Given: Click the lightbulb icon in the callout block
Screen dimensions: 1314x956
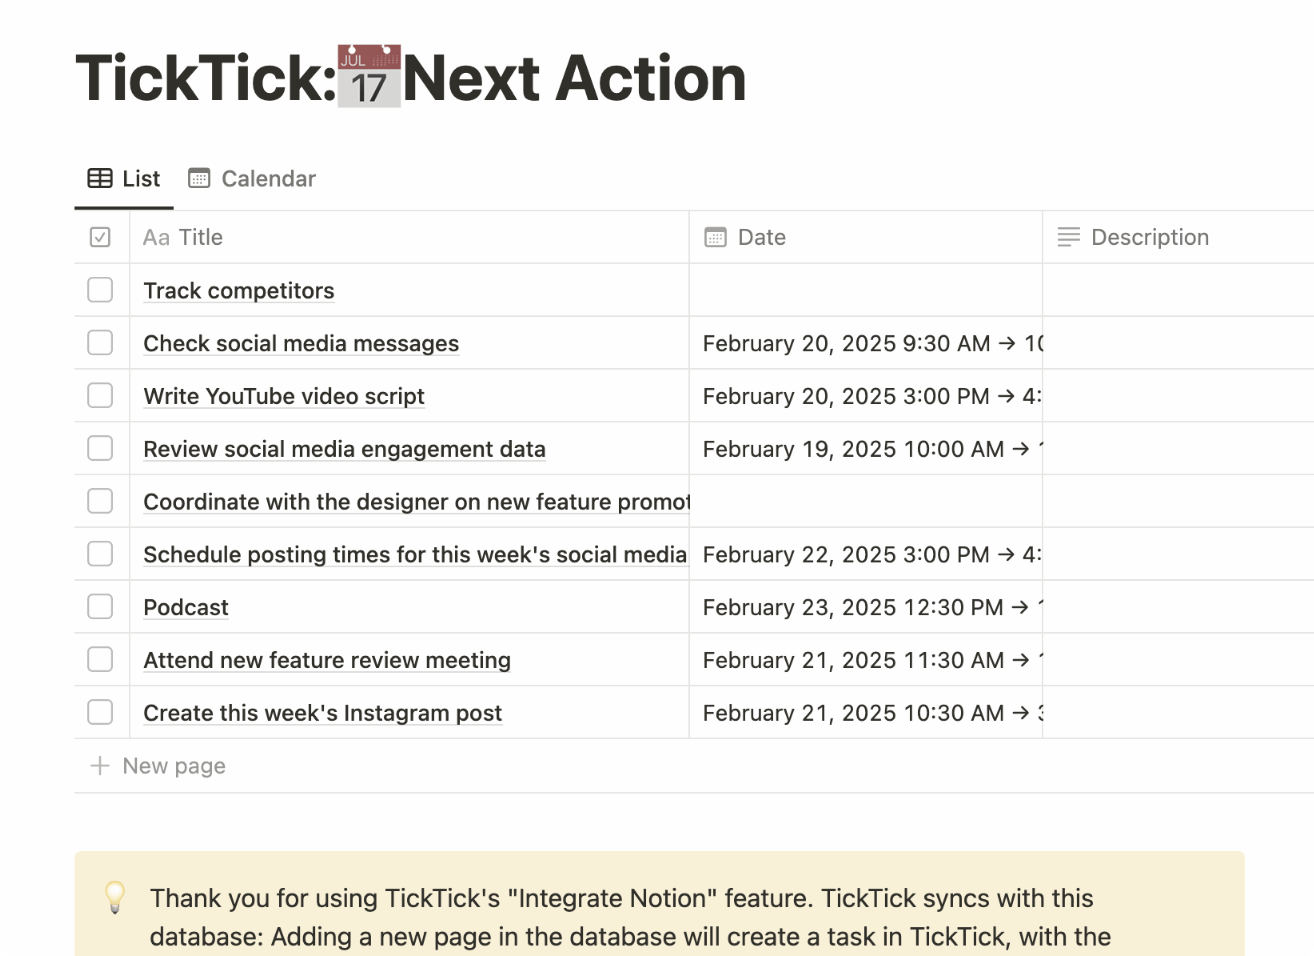Looking at the screenshot, I should tap(113, 898).
